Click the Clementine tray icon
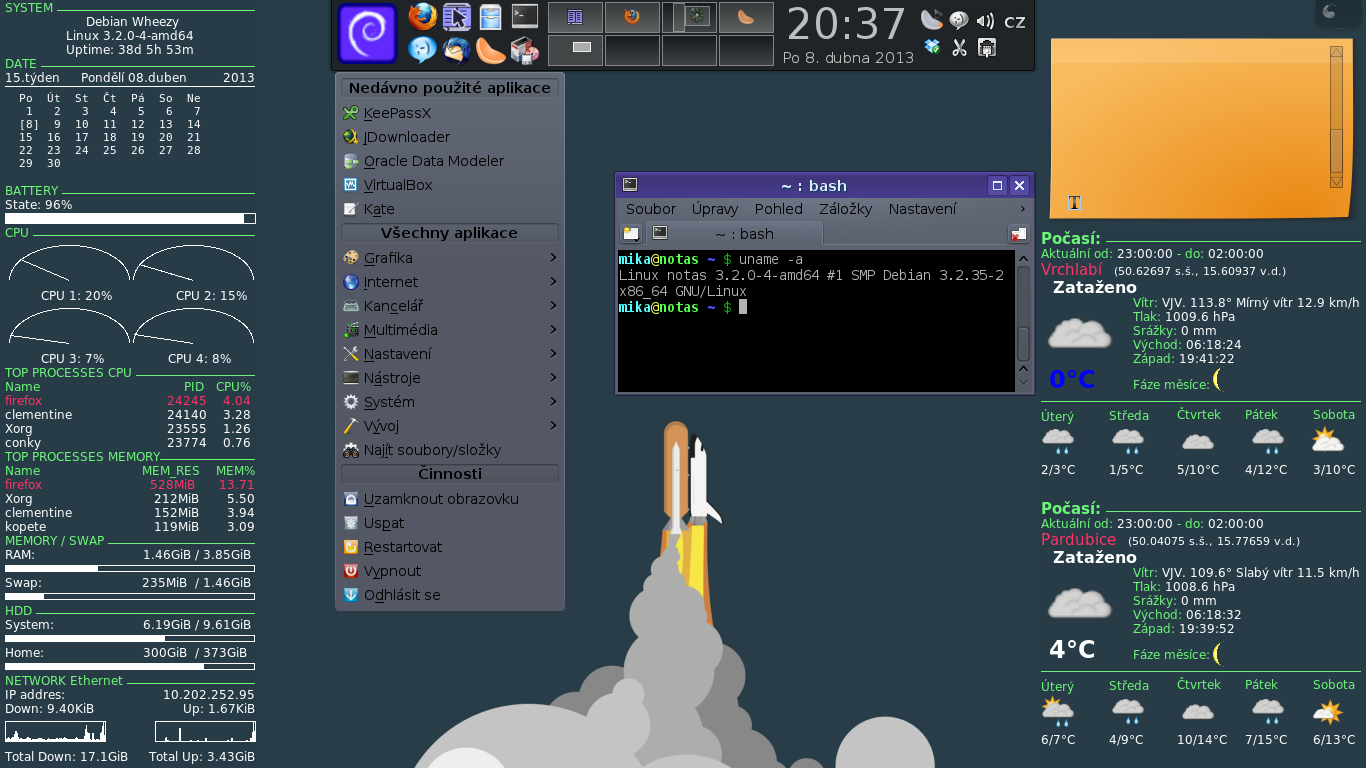This screenshot has width=1366, height=768. click(931, 20)
